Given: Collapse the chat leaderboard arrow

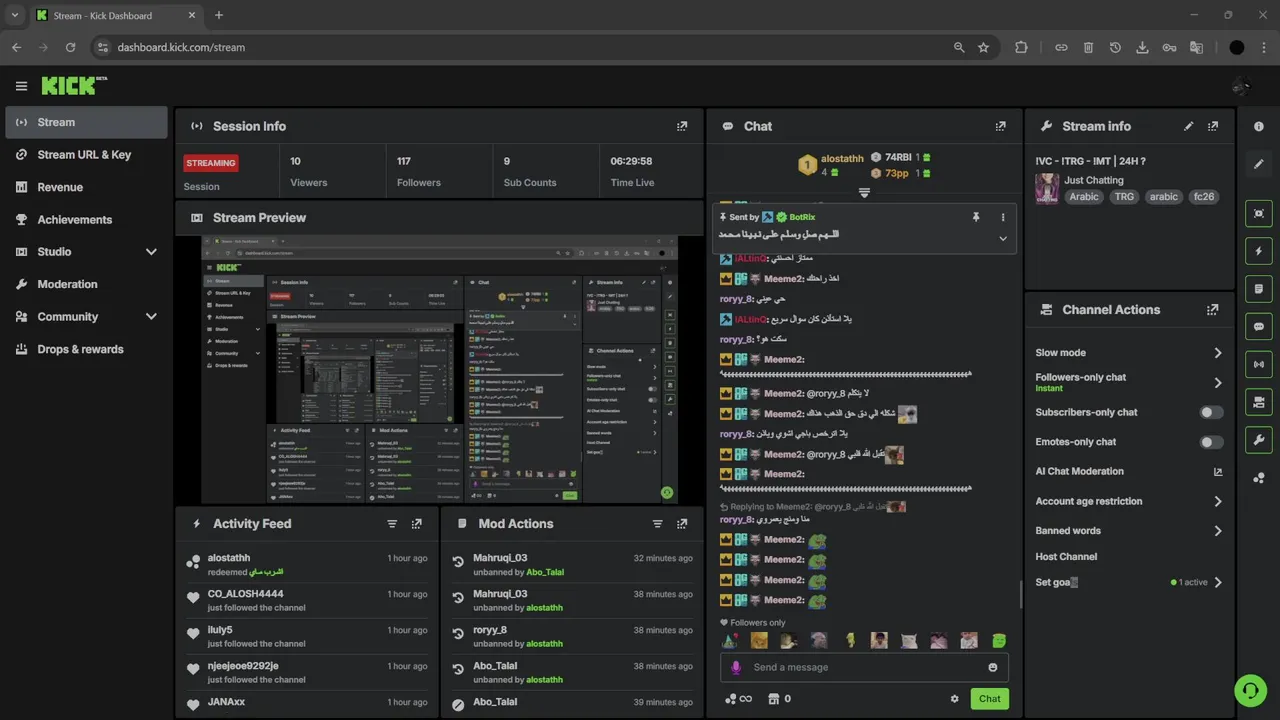Looking at the screenshot, I should [x=864, y=193].
